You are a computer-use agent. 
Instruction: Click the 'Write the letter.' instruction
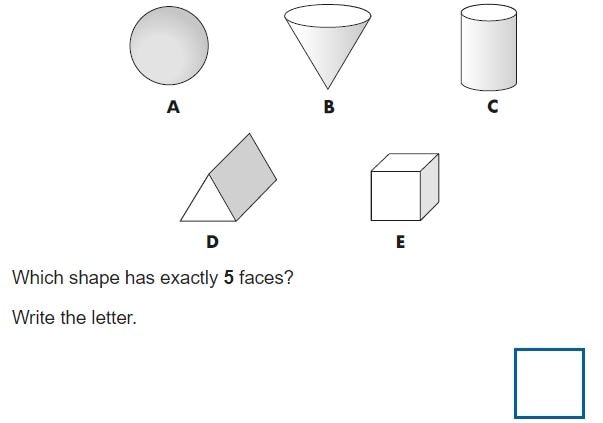click(x=75, y=318)
